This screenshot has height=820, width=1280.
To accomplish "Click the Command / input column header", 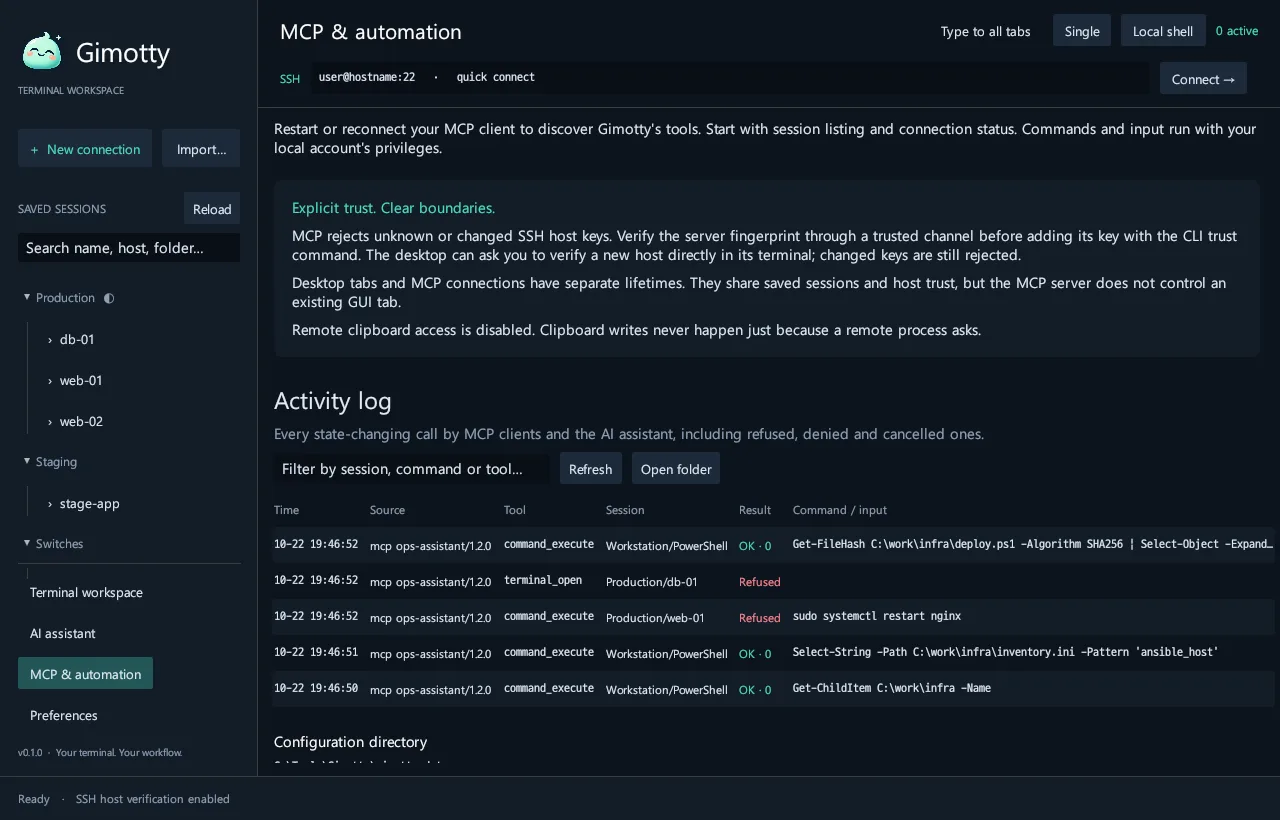I will pyautogui.click(x=840, y=510).
